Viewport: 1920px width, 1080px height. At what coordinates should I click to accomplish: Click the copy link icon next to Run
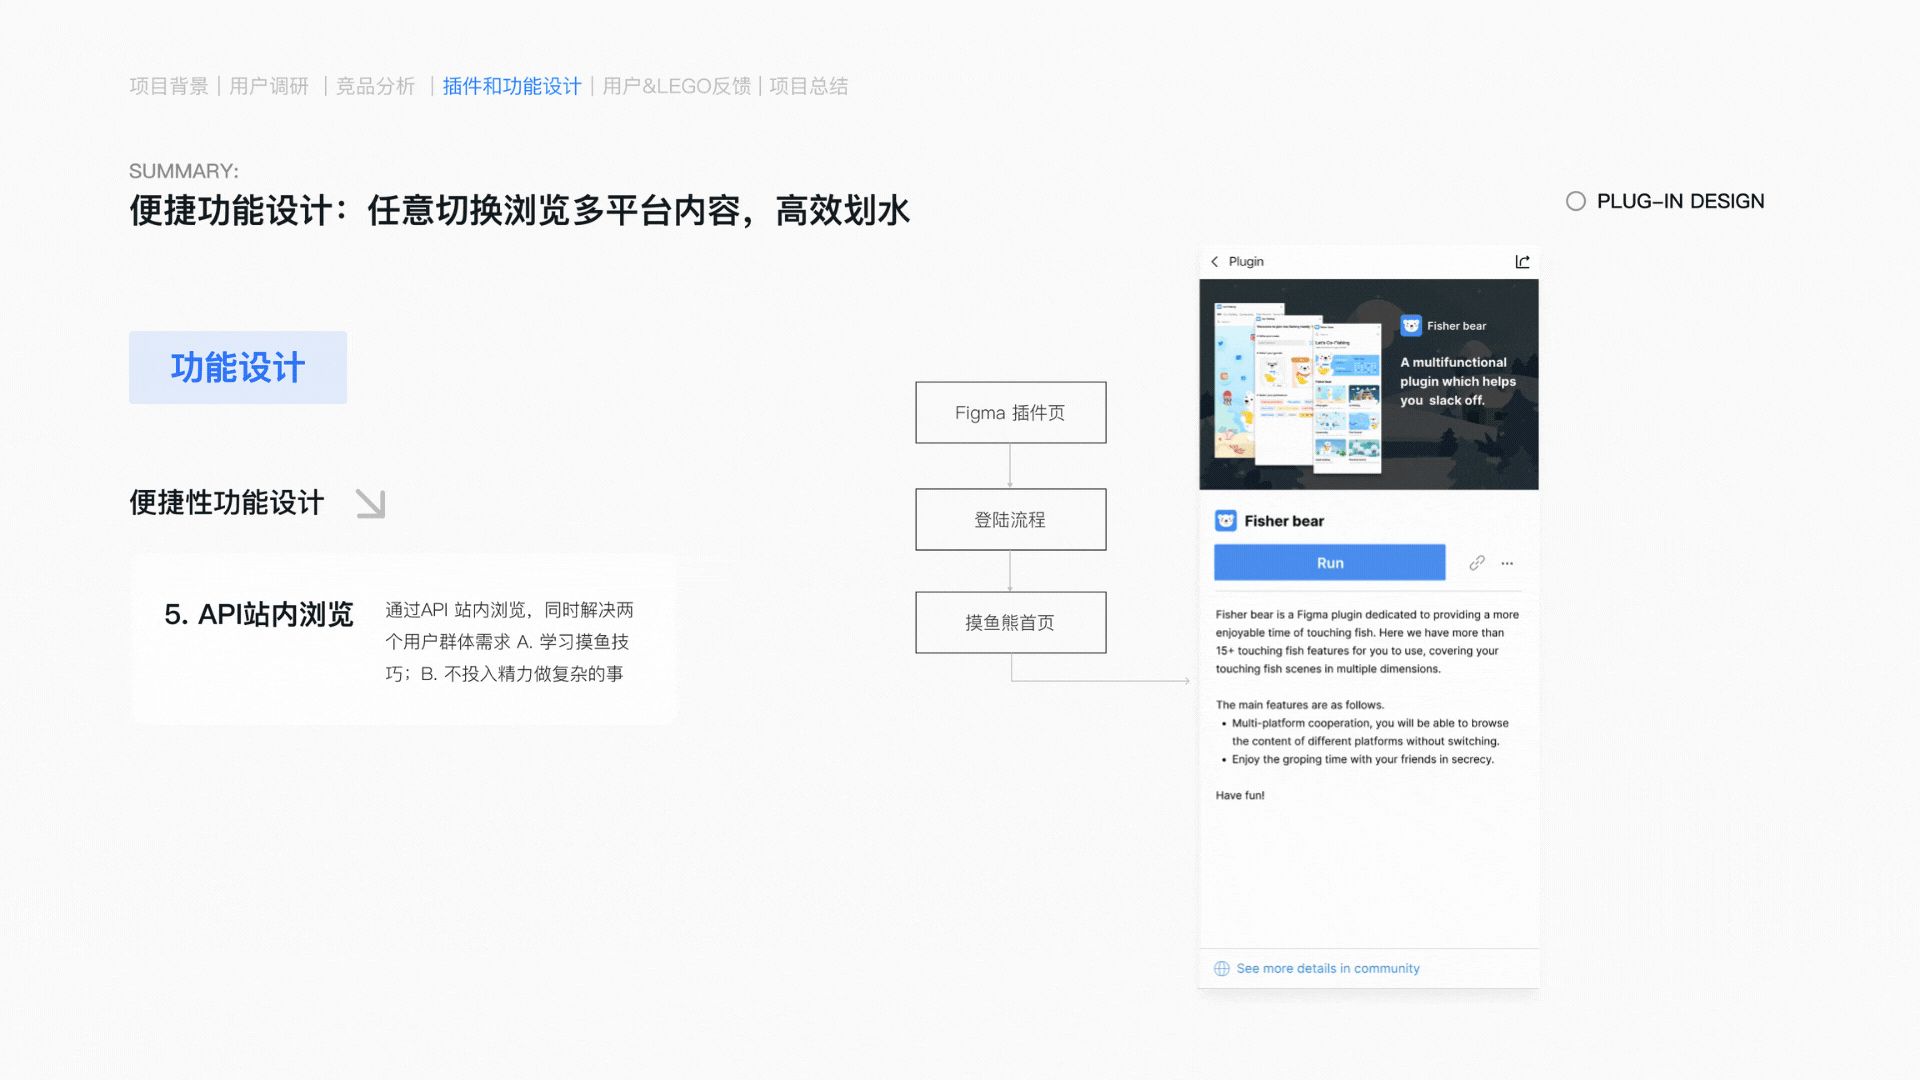coord(1477,562)
